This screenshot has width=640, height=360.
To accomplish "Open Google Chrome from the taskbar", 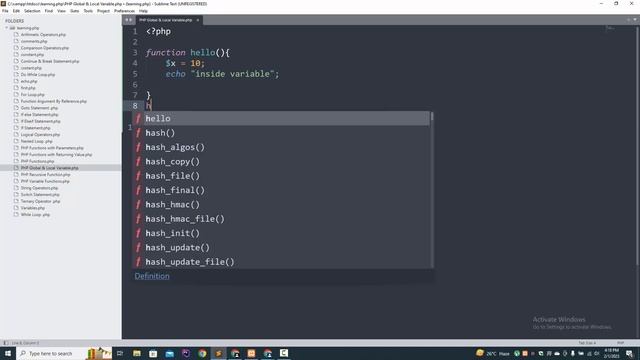I will tap(202, 353).
